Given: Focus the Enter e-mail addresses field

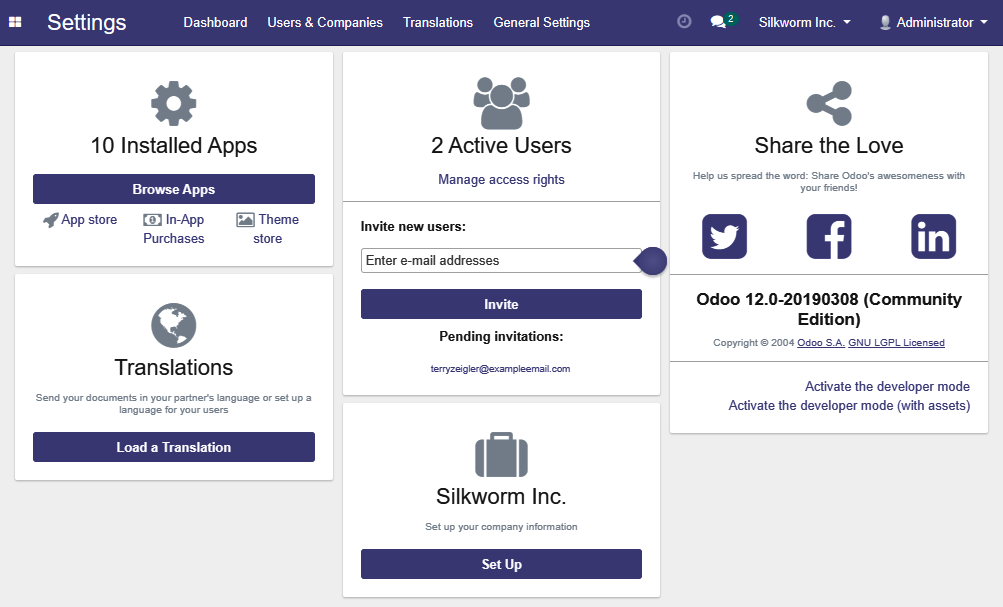Looking at the screenshot, I should point(502,261).
